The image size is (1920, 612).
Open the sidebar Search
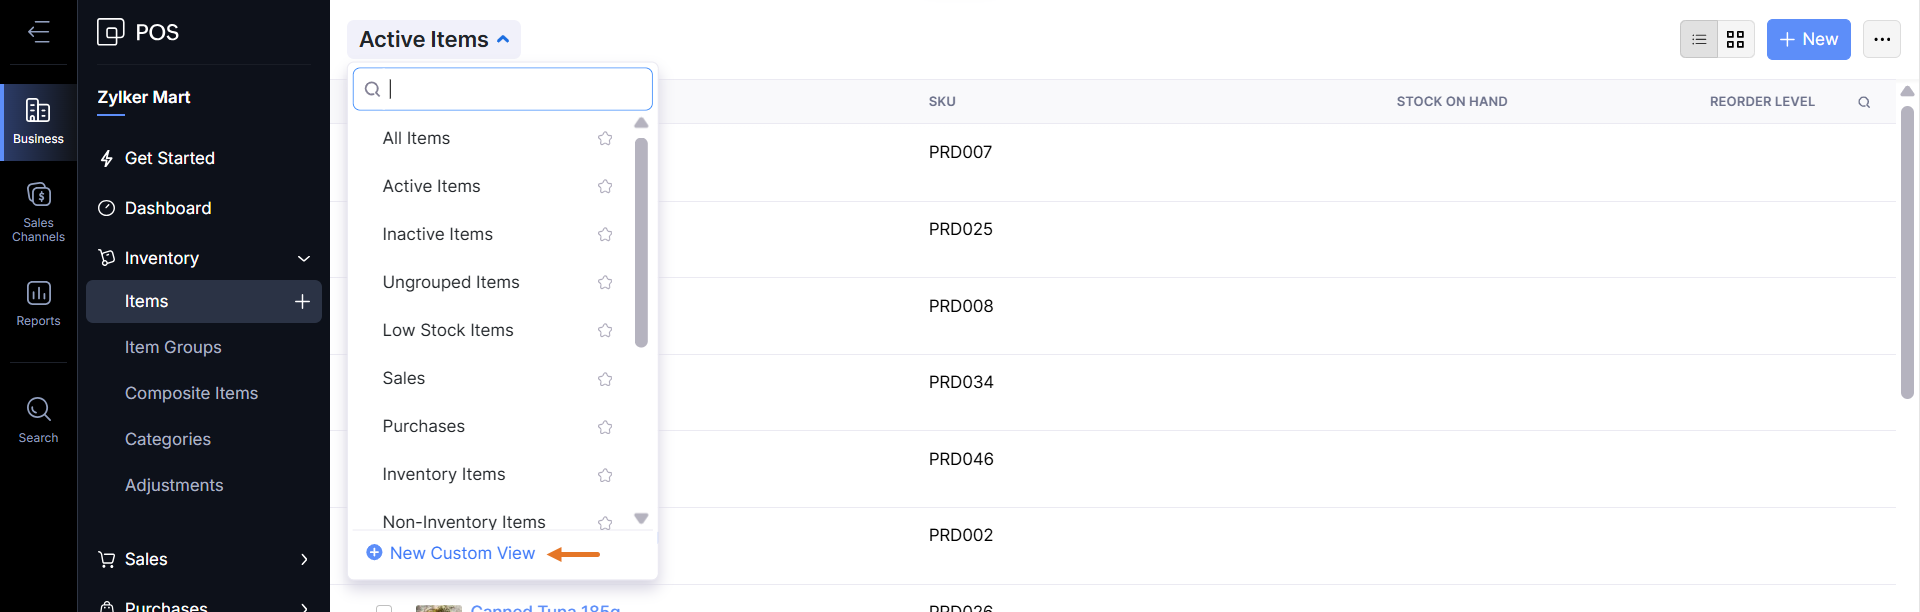(38, 420)
